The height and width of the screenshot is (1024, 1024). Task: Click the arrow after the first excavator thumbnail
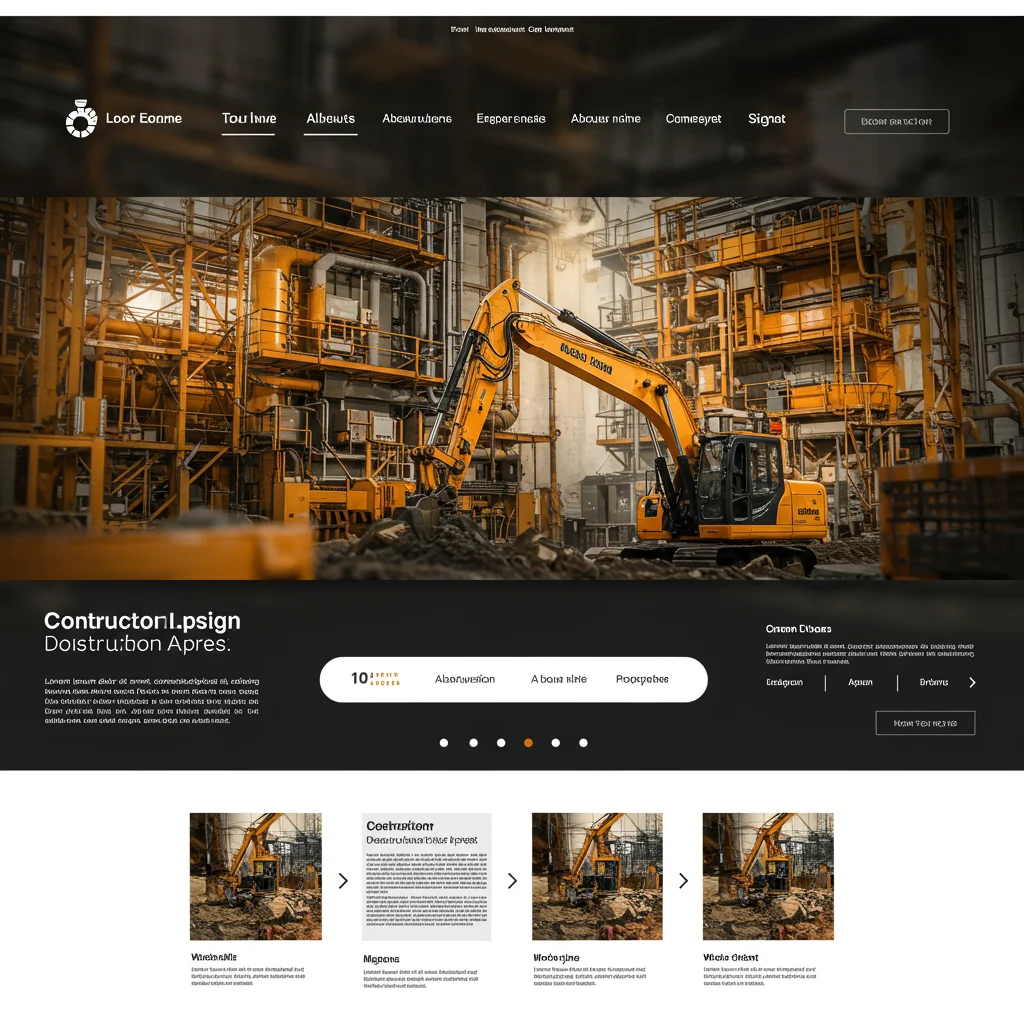(343, 881)
